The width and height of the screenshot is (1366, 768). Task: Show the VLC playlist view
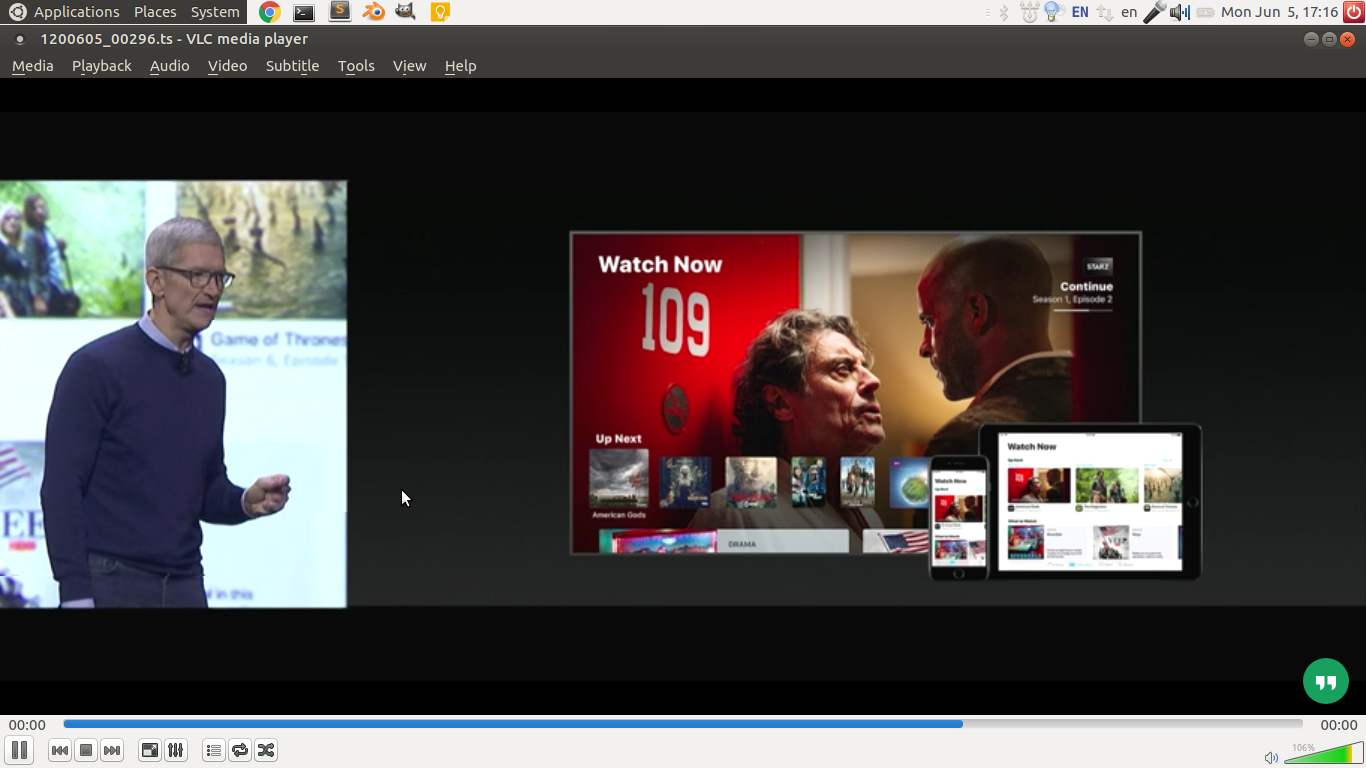coord(213,750)
